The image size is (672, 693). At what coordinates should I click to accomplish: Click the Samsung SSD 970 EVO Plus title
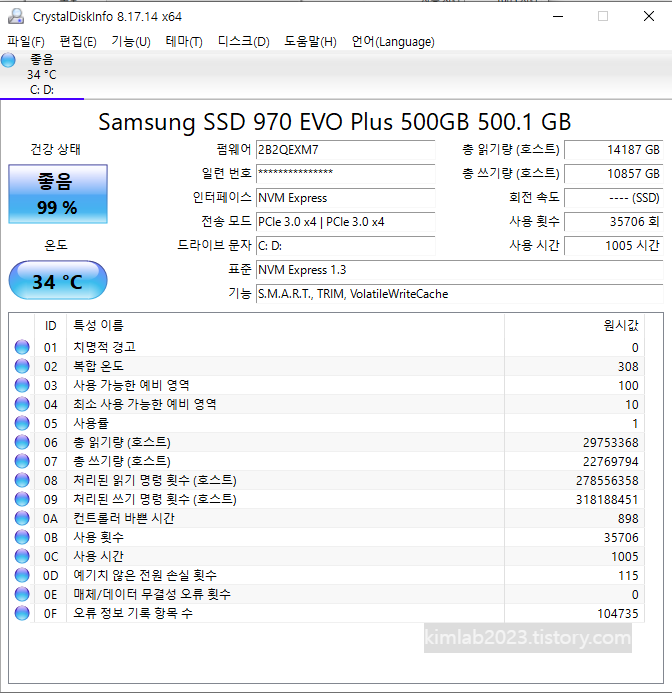(x=335, y=122)
